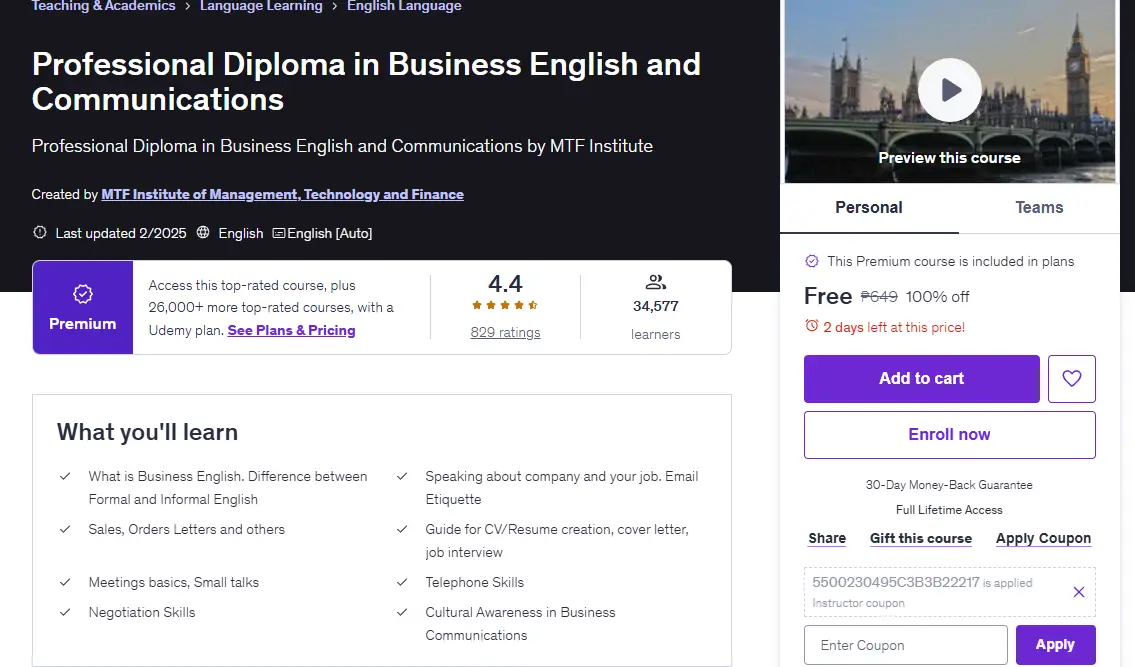Click the last updated alert icon
Screen dimensions: 1135x667
pyautogui.click(x=40, y=232)
